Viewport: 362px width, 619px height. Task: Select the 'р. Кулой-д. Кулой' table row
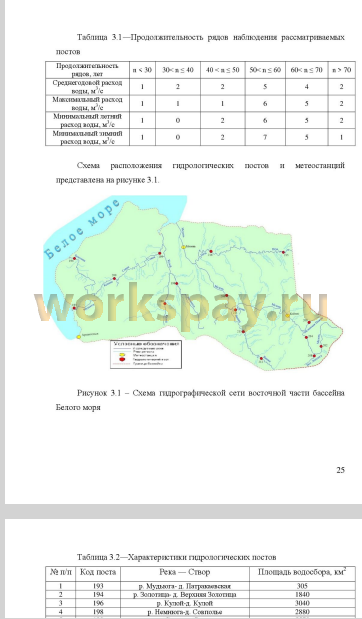200,603
